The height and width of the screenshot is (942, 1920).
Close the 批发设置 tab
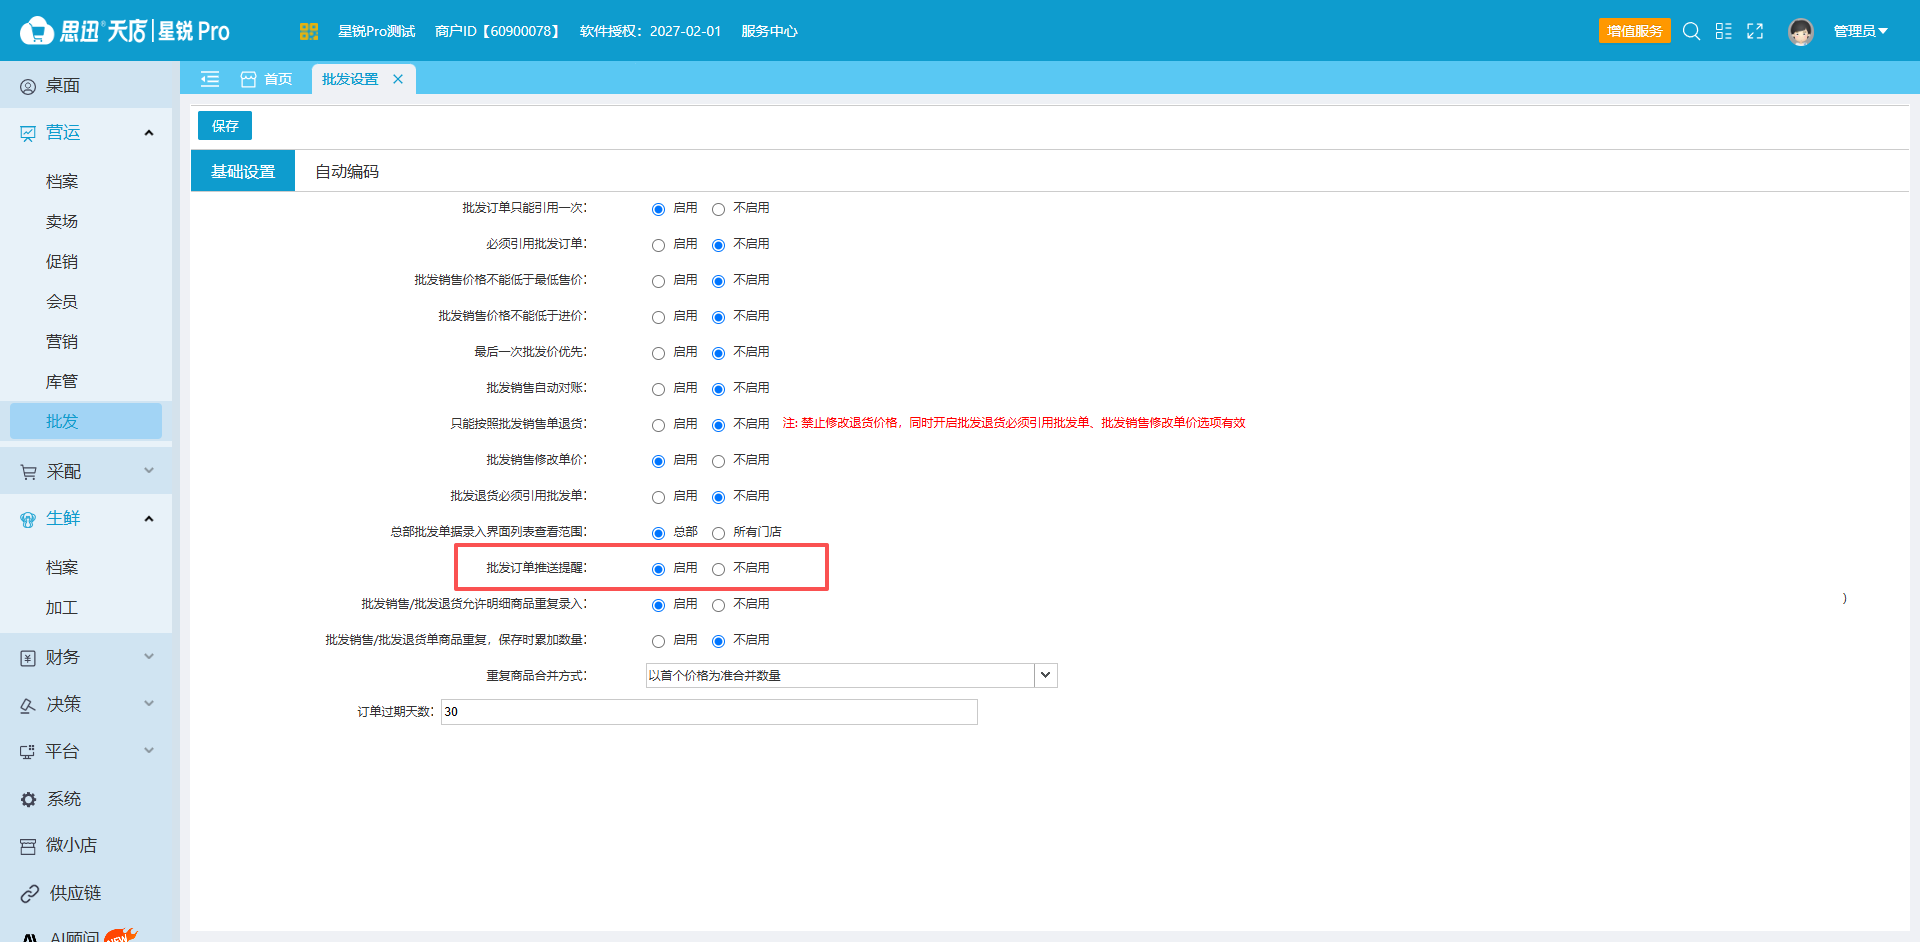tap(398, 79)
